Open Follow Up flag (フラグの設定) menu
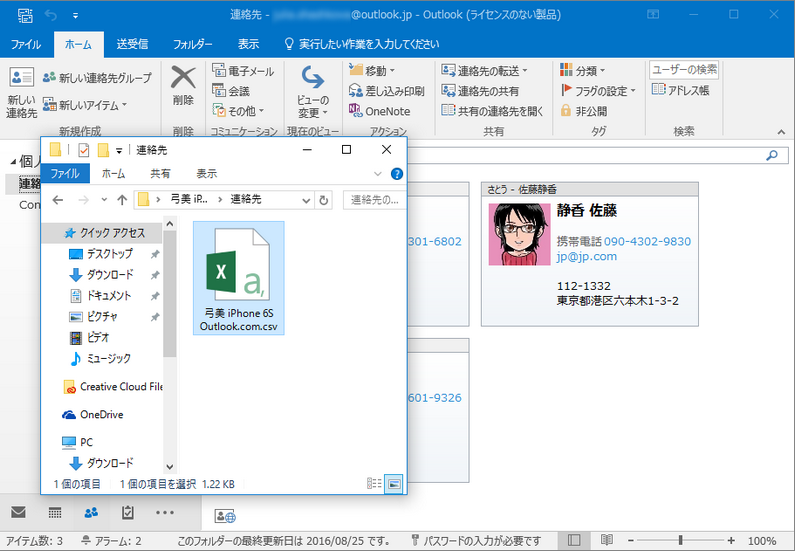The width and height of the screenshot is (795, 551). [598, 91]
